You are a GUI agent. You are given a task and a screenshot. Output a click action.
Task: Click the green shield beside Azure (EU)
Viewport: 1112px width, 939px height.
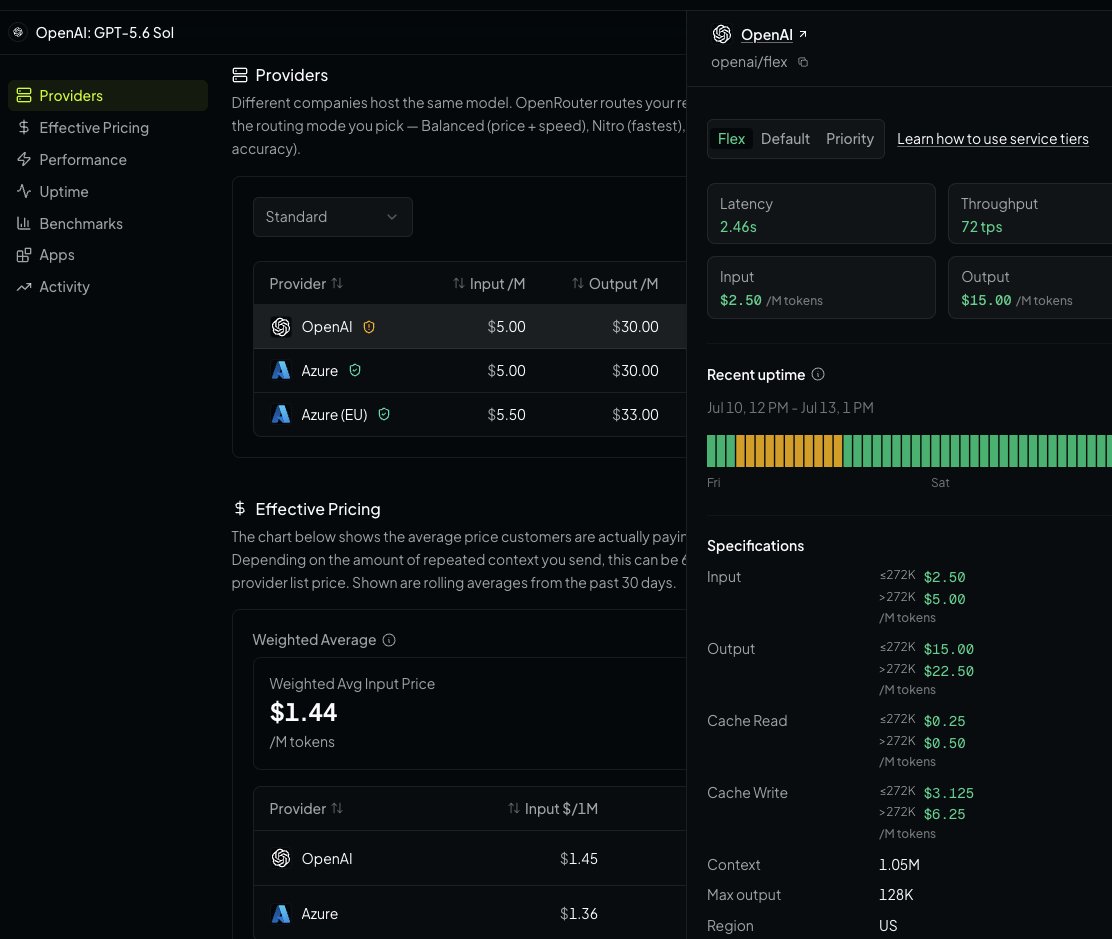[384, 414]
